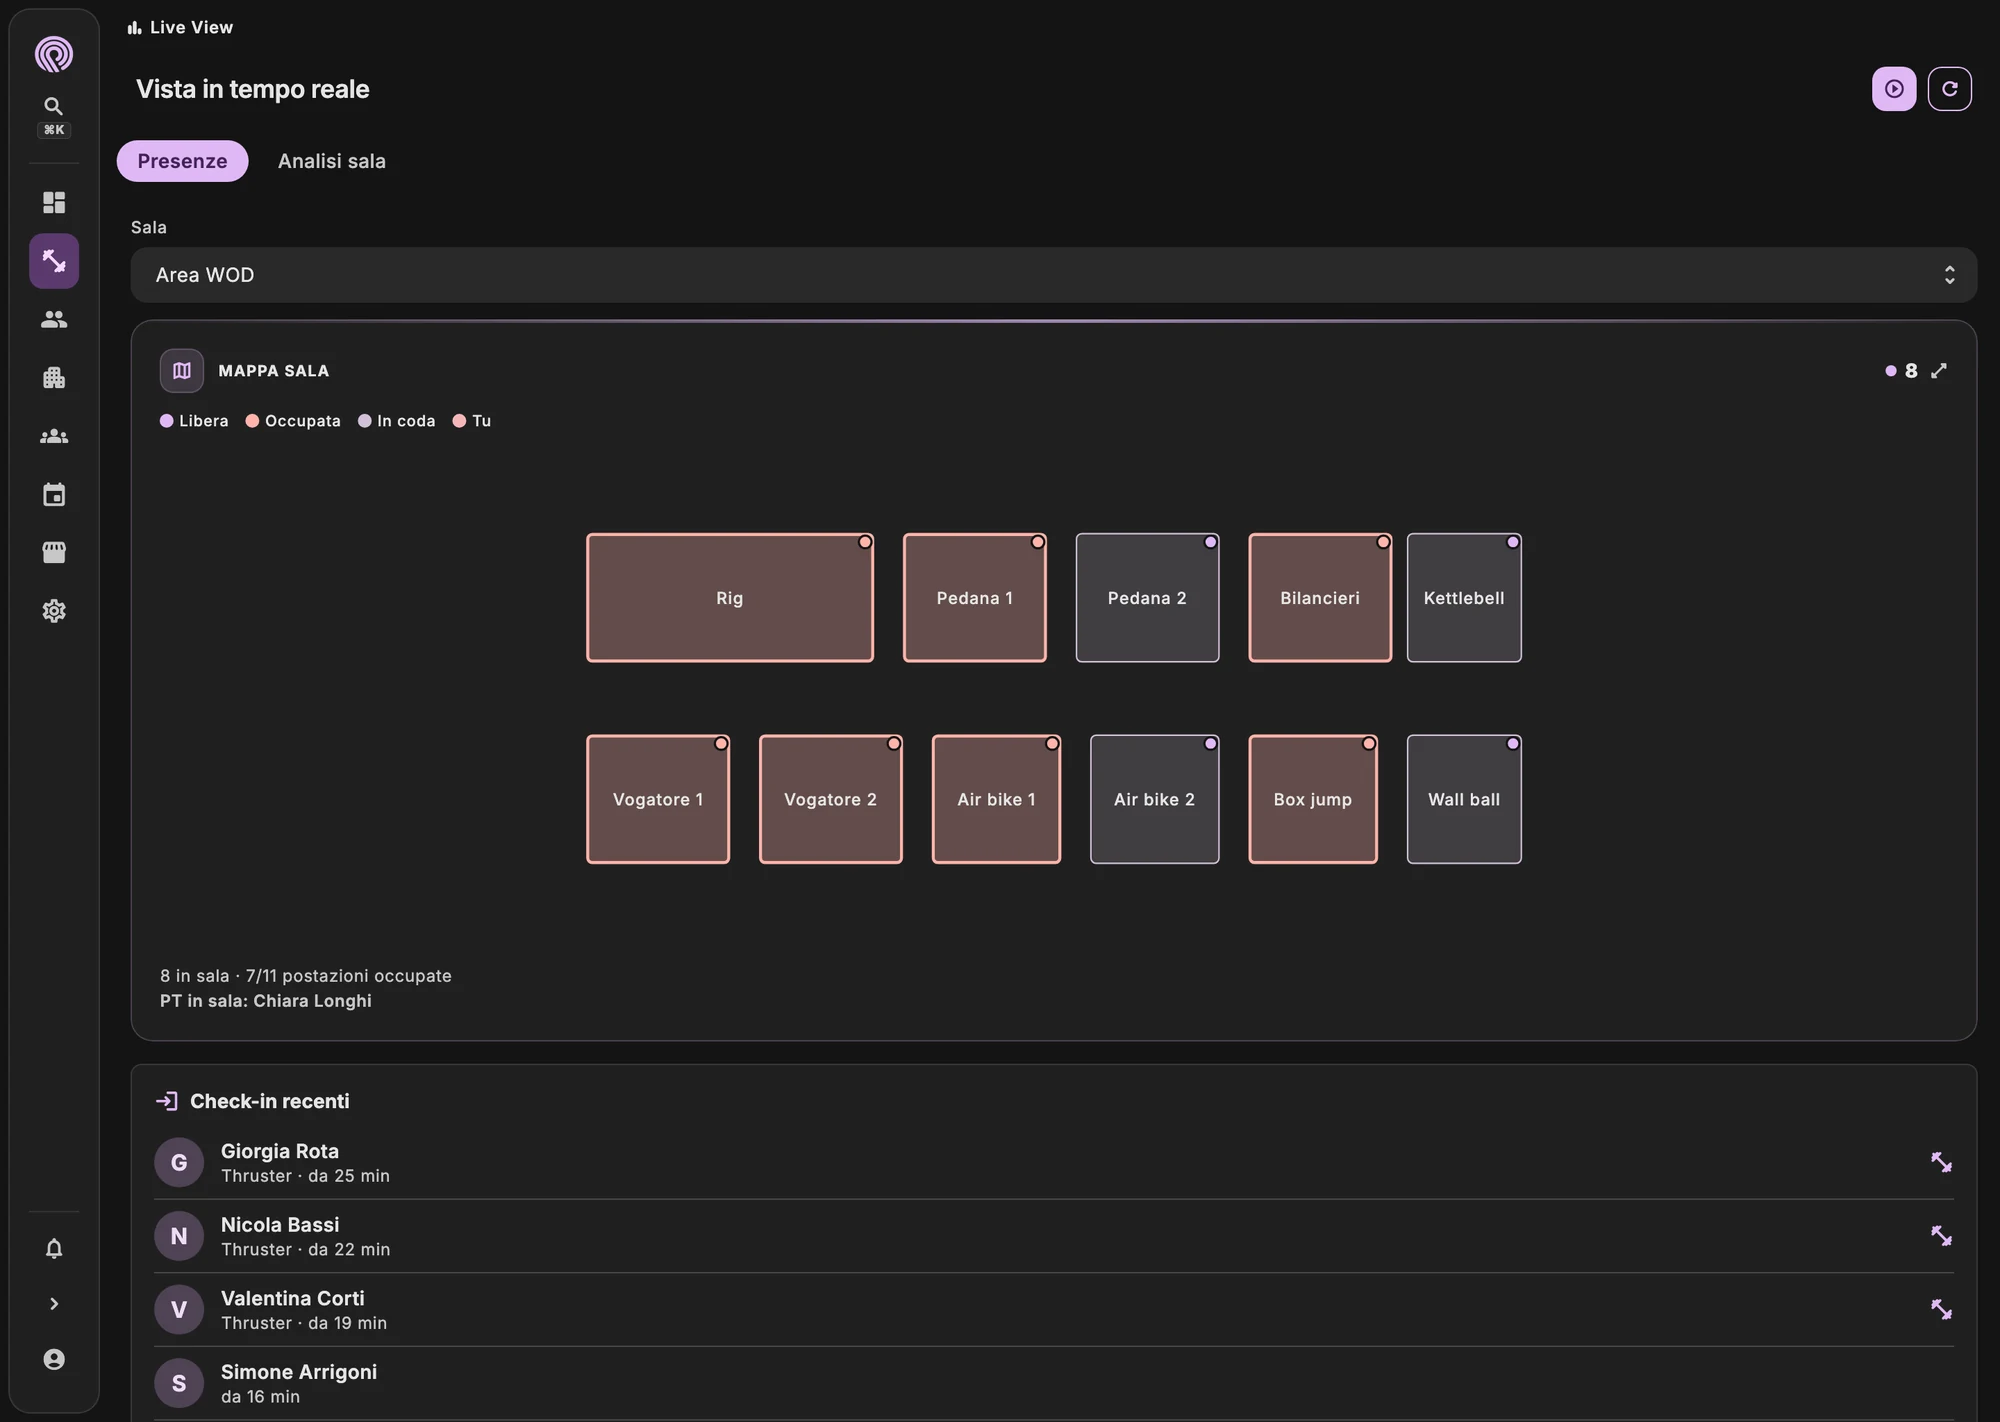Select the dumbbell Live View sidebar icon
This screenshot has width=2000, height=1422.
pos(54,261)
